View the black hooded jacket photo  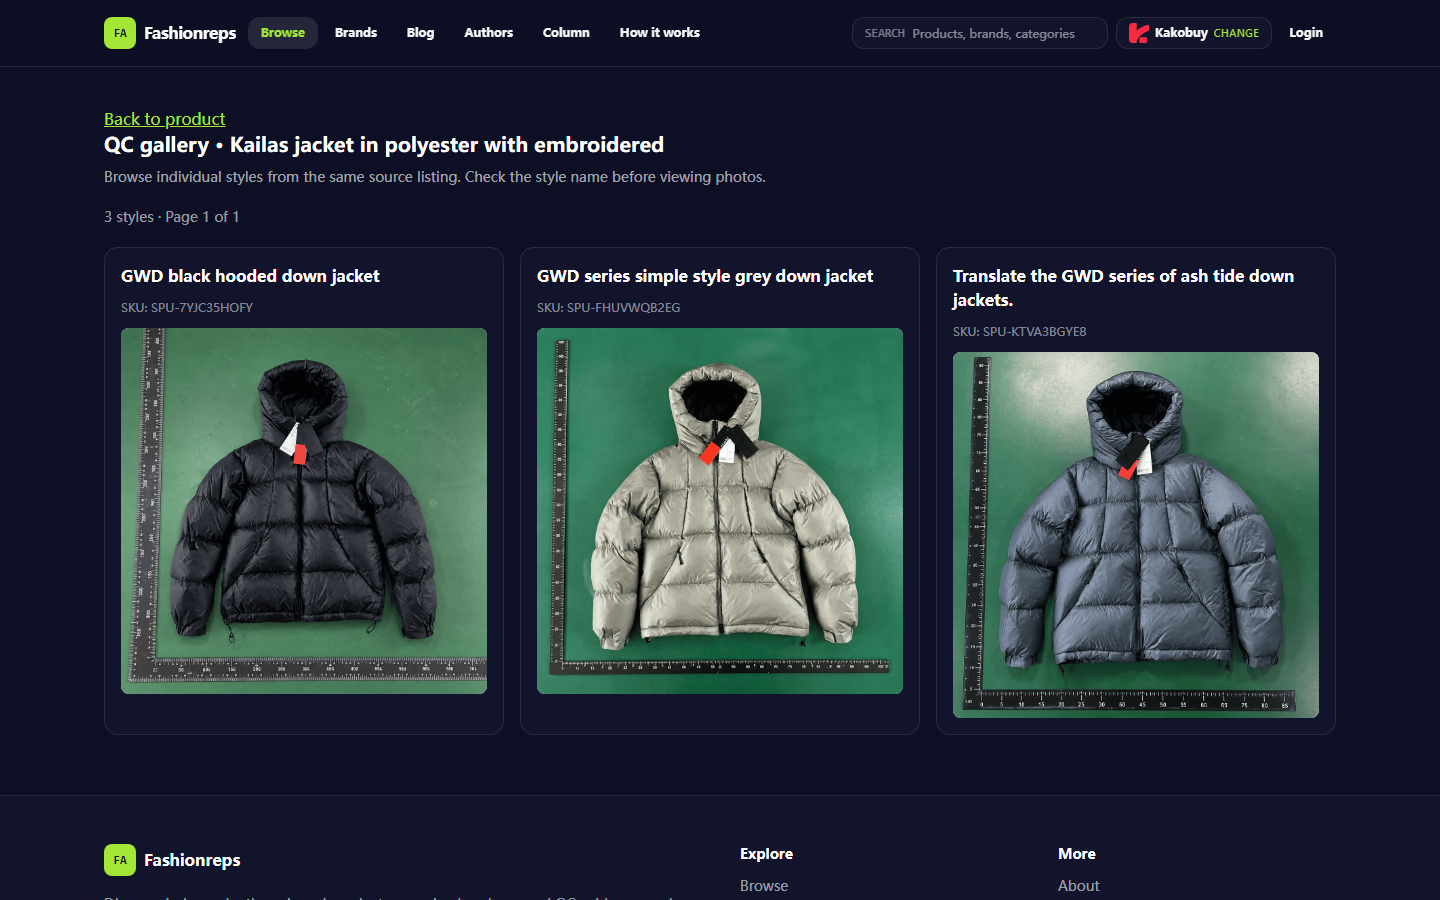pyautogui.click(x=304, y=511)
